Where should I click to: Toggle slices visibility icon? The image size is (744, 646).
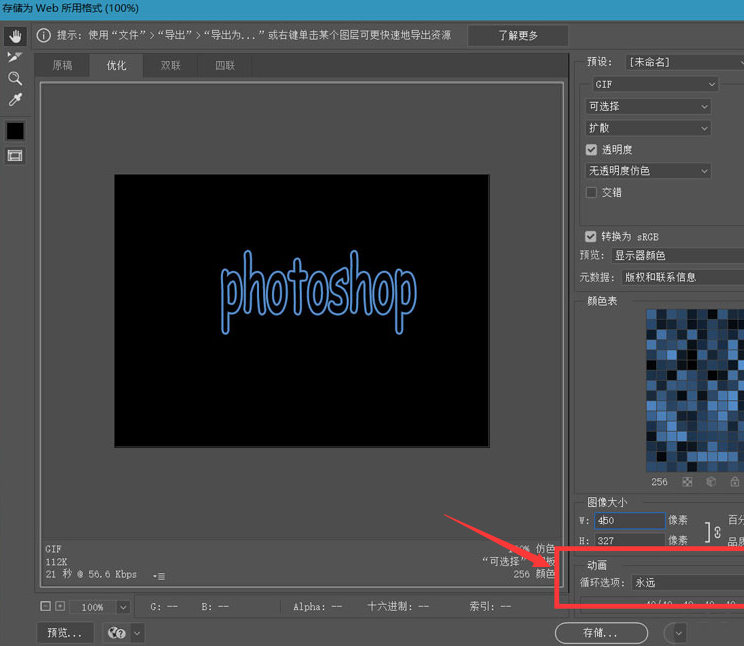15,156
